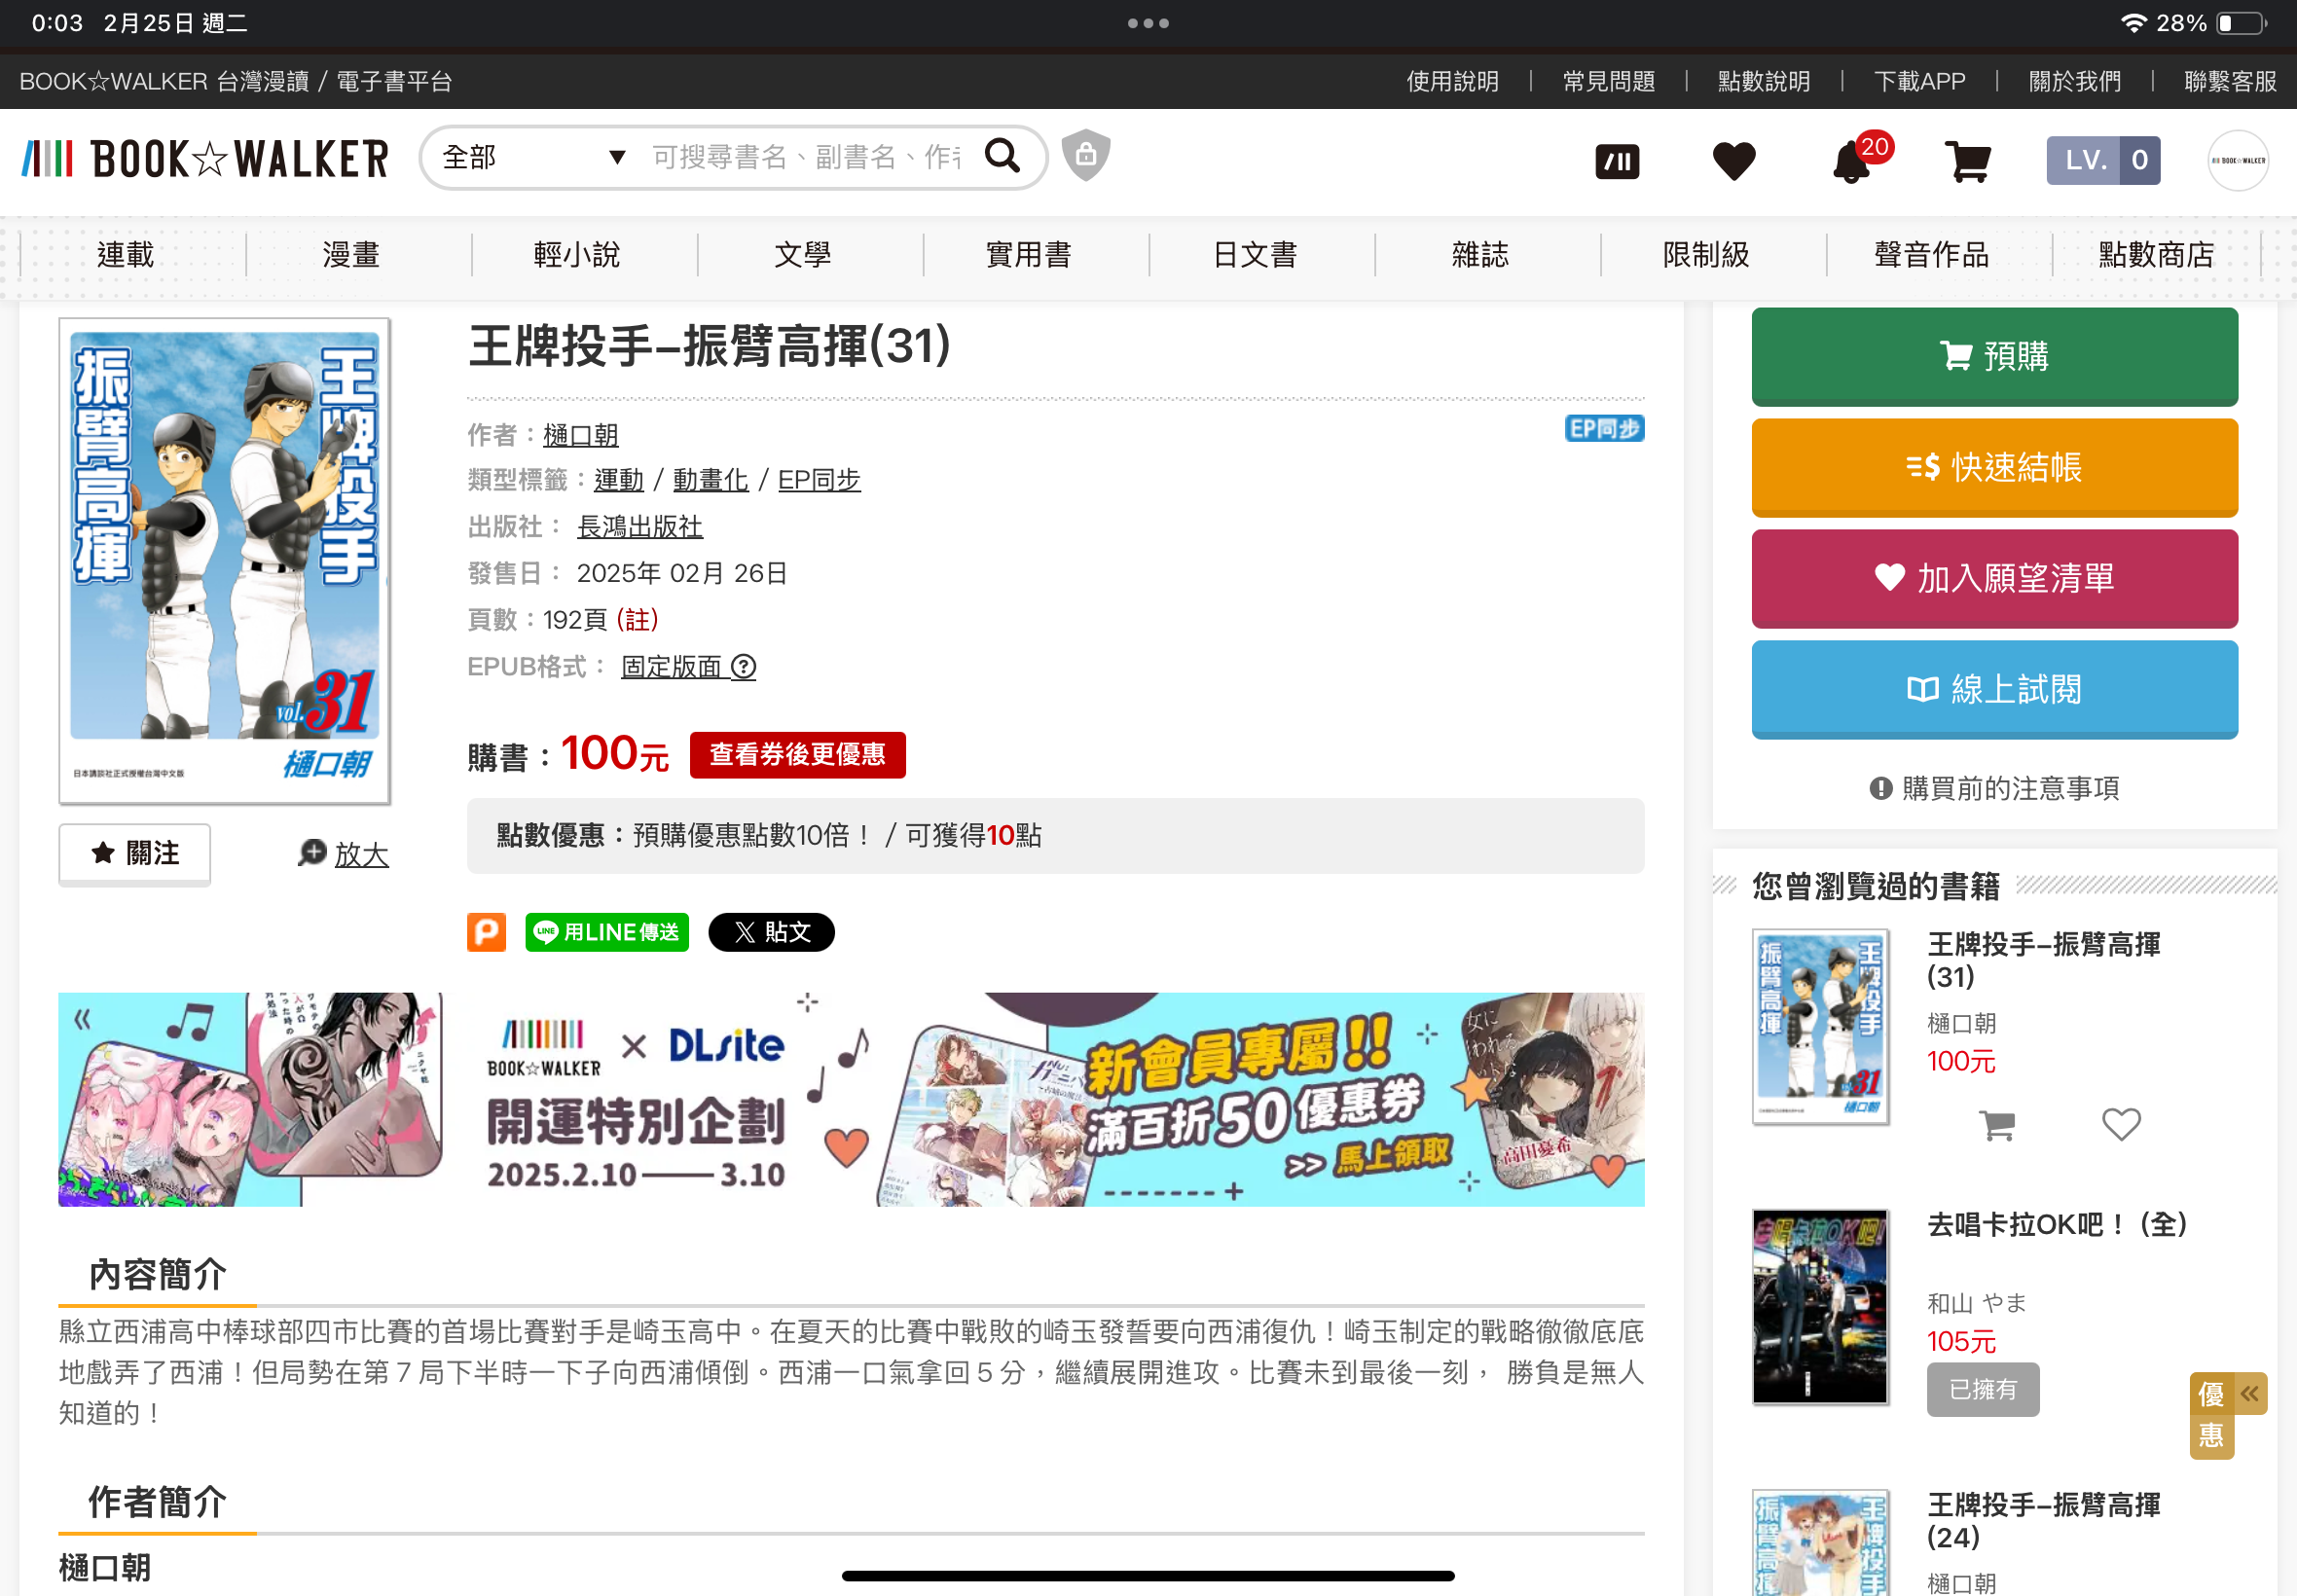Open 使用說明 in top bar
This screenshot has height=1596, width=2297.
[1452, 81]
